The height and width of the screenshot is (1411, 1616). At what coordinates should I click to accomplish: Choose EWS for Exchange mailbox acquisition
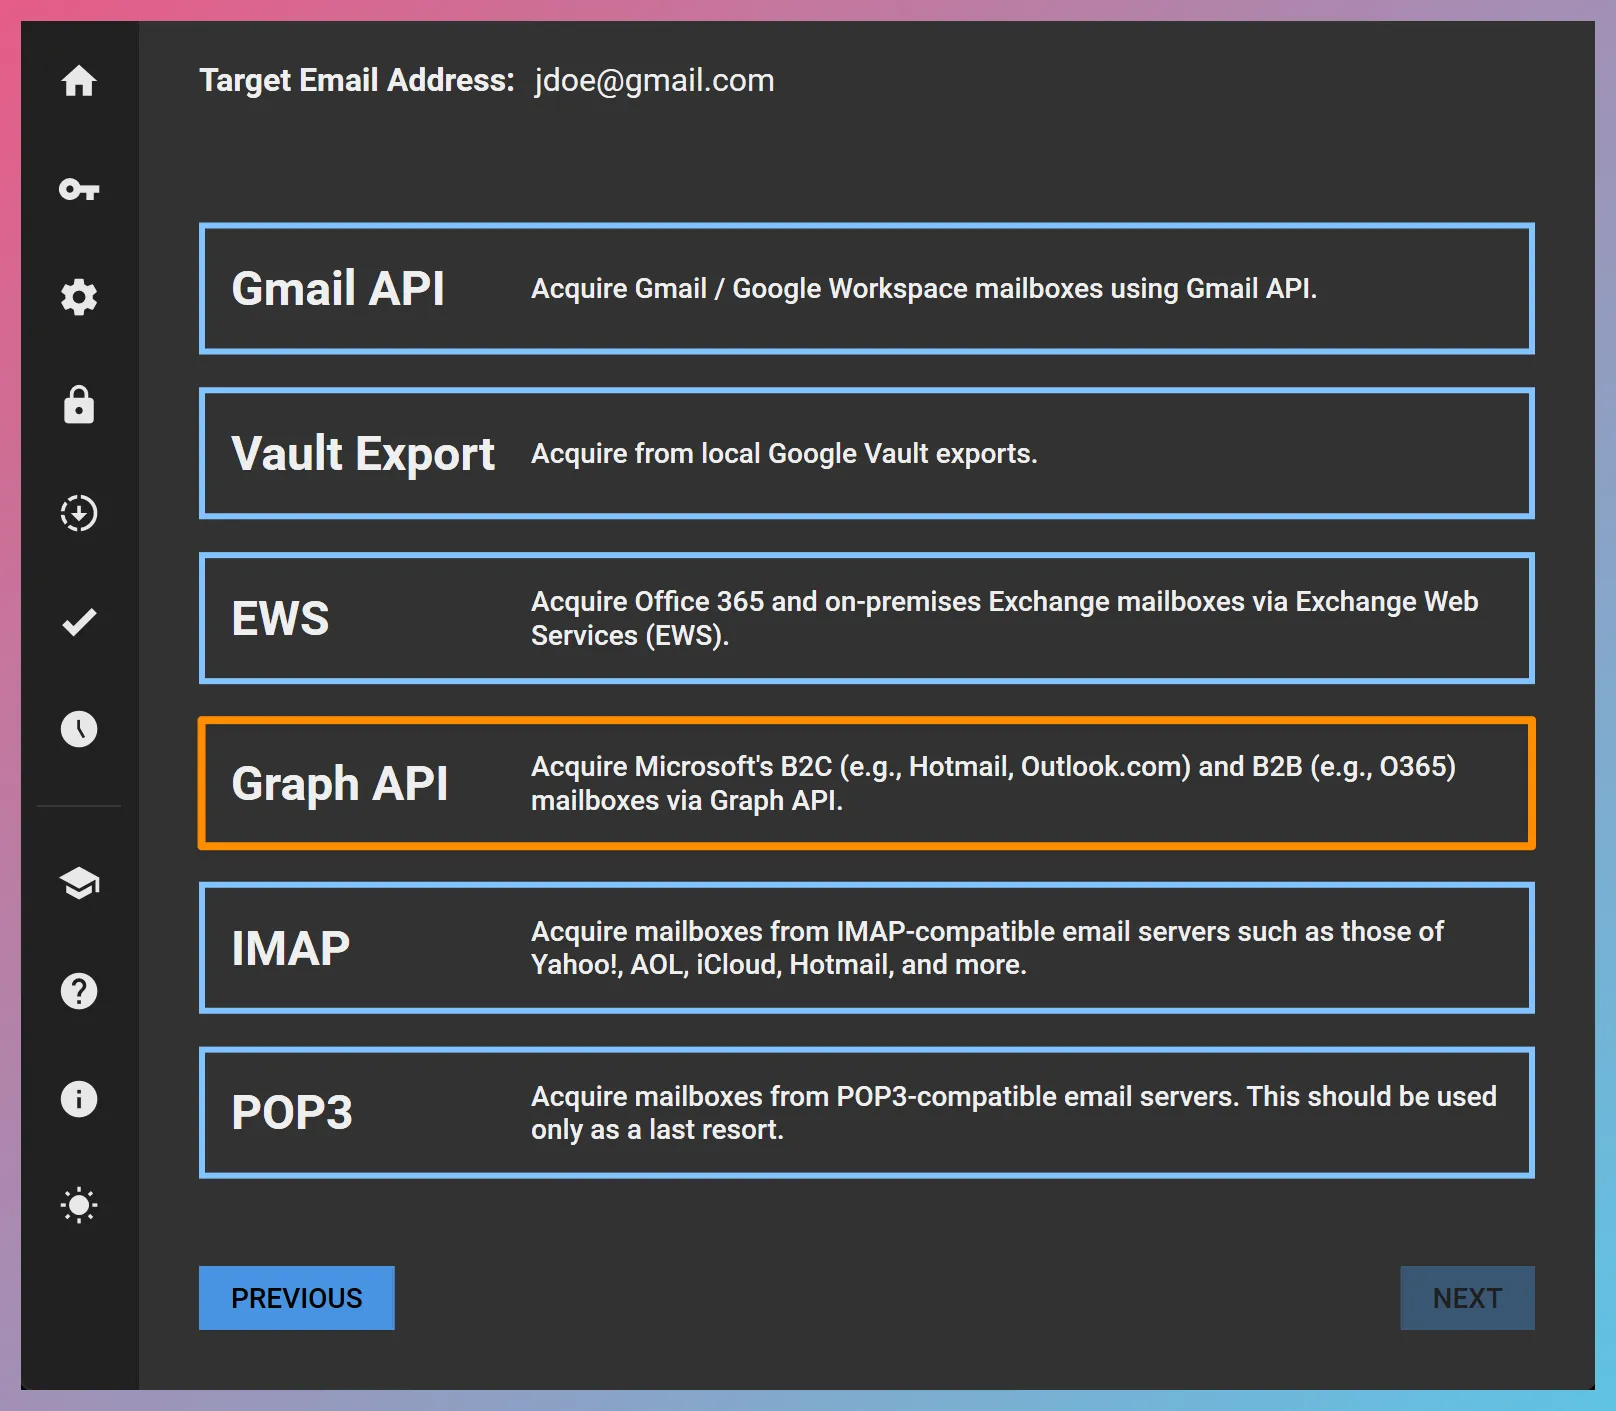(867, 618)
